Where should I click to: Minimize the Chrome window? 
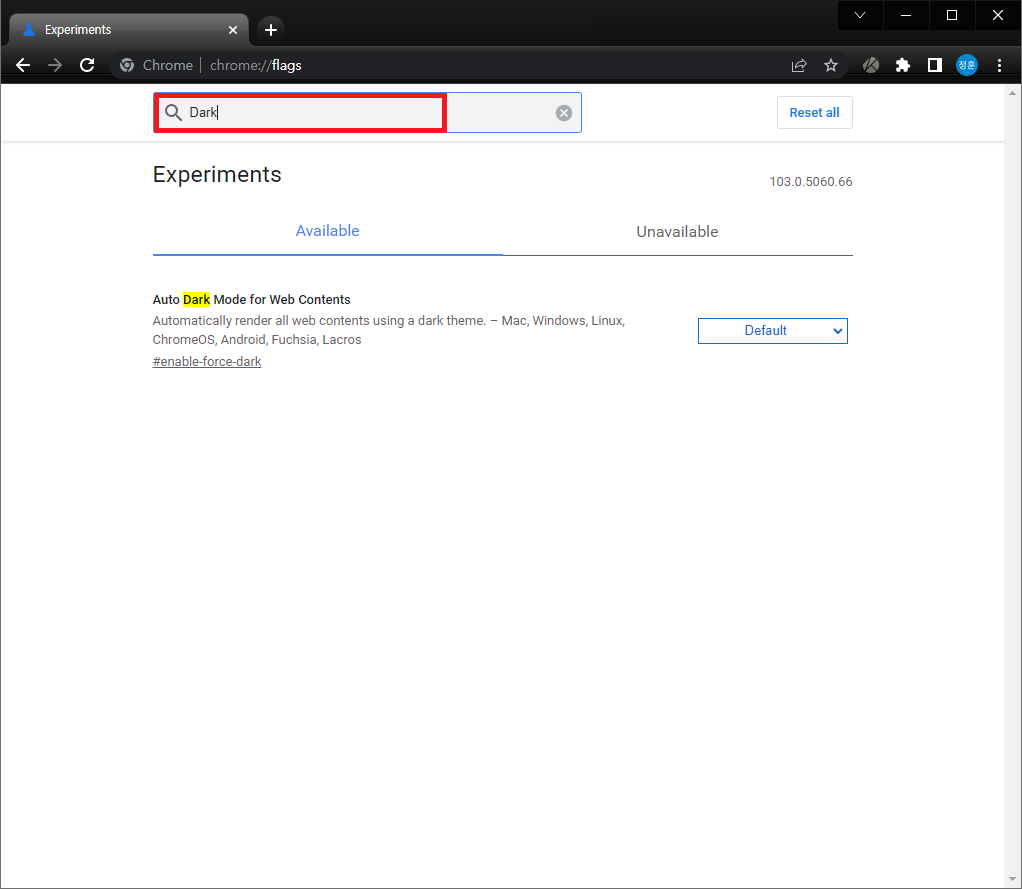tap(906, 15)
